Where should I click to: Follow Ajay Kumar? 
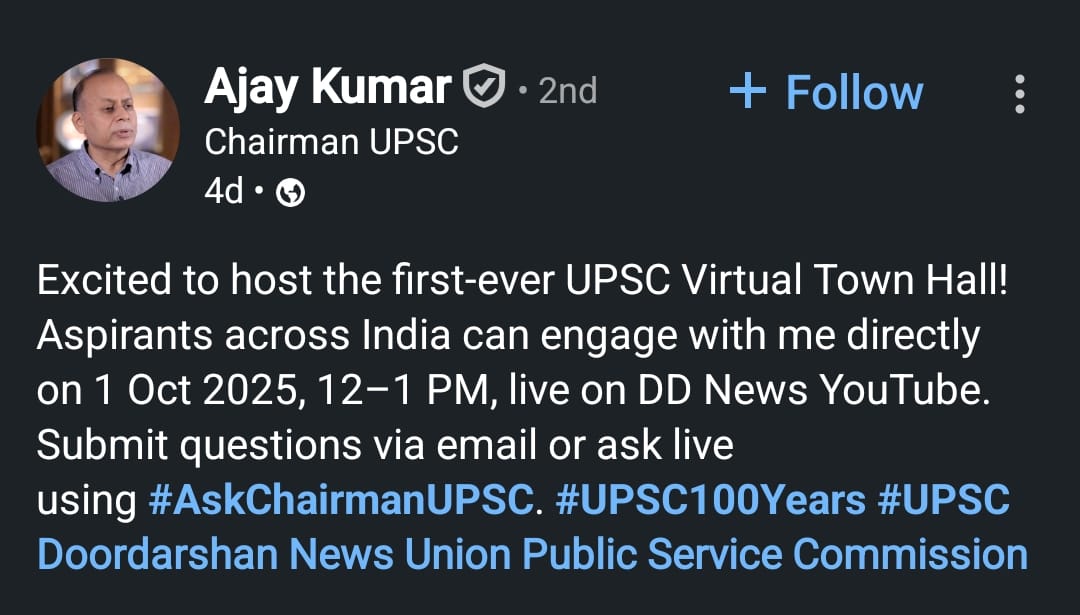(x=853, y=93)
